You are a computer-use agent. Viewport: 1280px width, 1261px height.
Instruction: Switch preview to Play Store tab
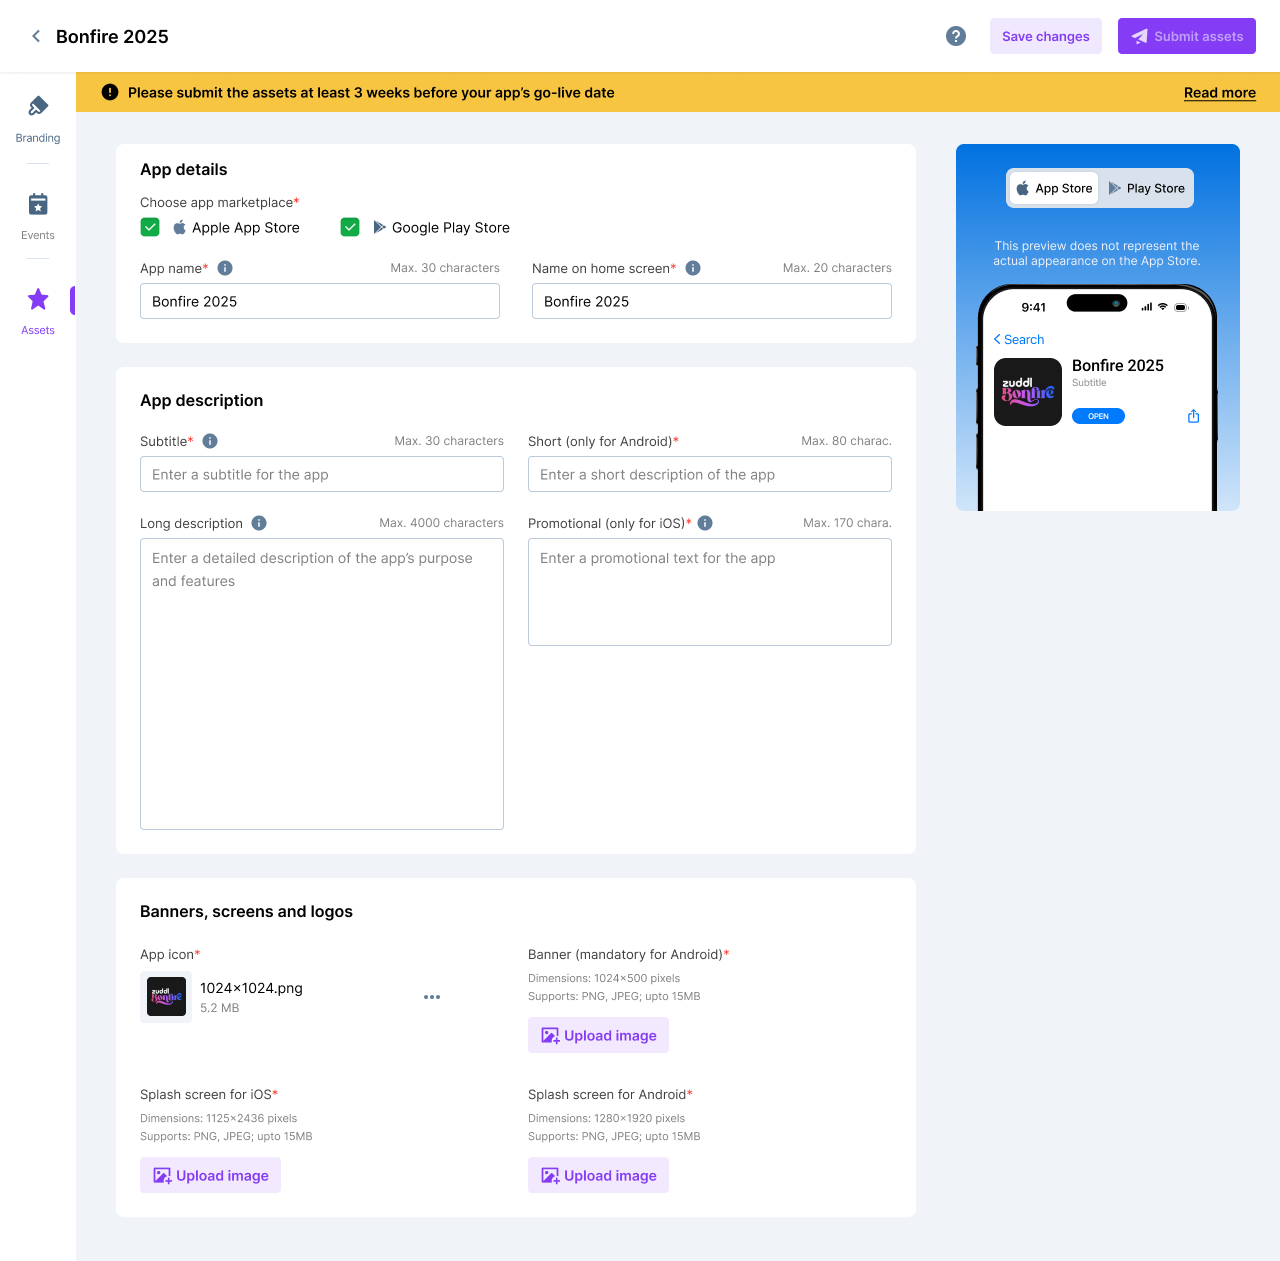[1146, 188]
